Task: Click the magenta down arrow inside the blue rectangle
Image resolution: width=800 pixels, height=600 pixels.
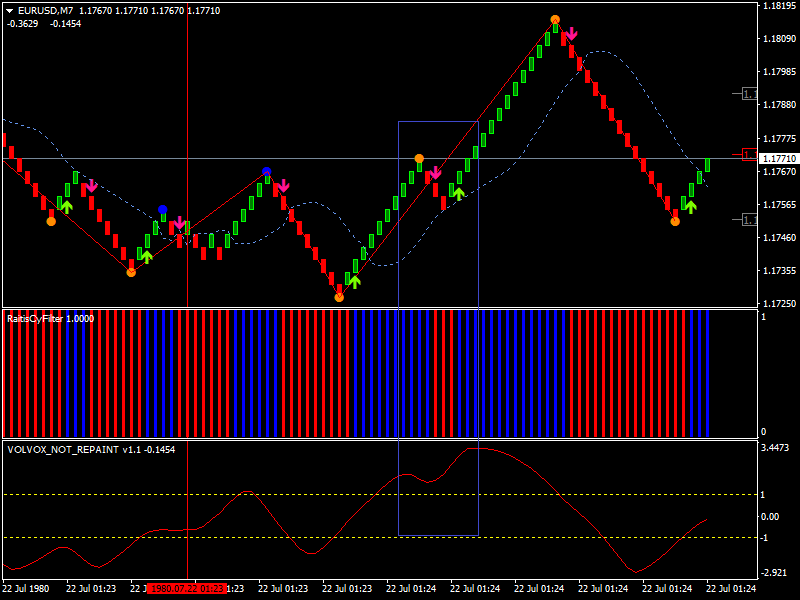Action: 435,173
